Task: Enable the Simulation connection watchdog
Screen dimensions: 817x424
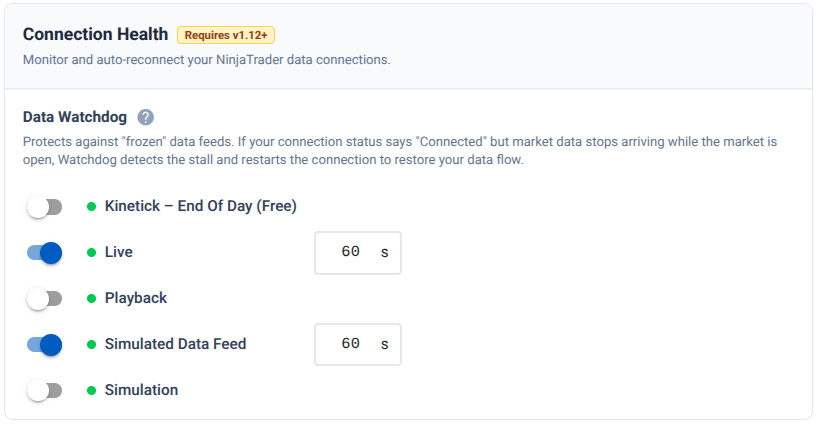Action: click(44, 390)
